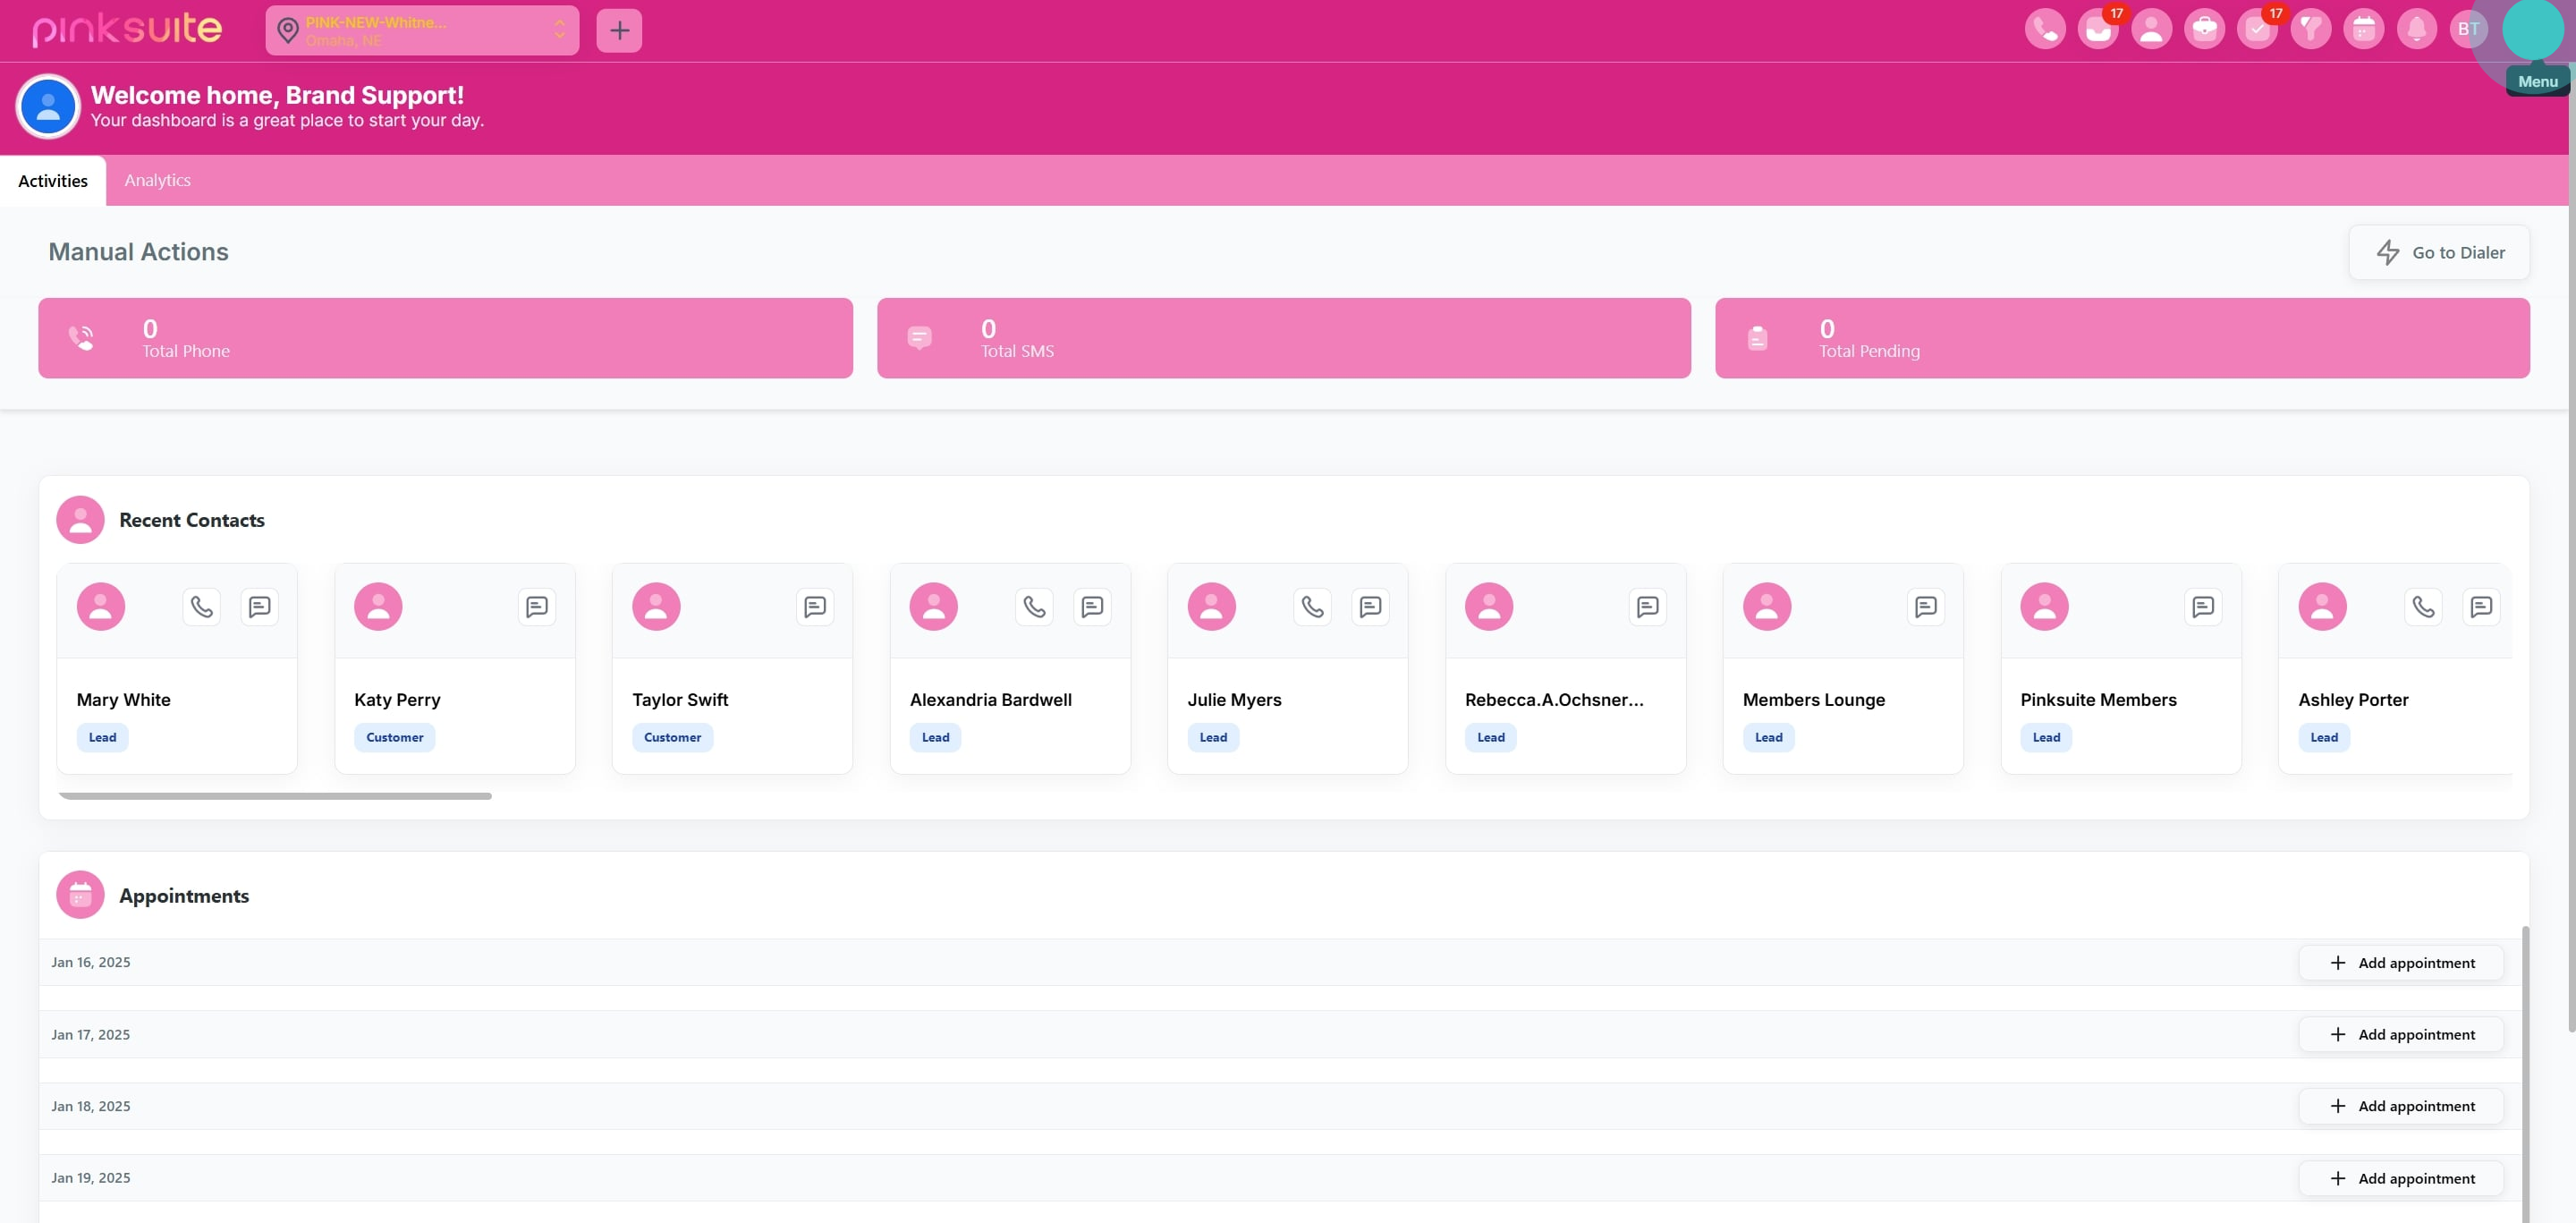This screenshot has width=2576, height=1223.
Task: Open the teal Menu circle button
Action: [x=2532, y=29]
